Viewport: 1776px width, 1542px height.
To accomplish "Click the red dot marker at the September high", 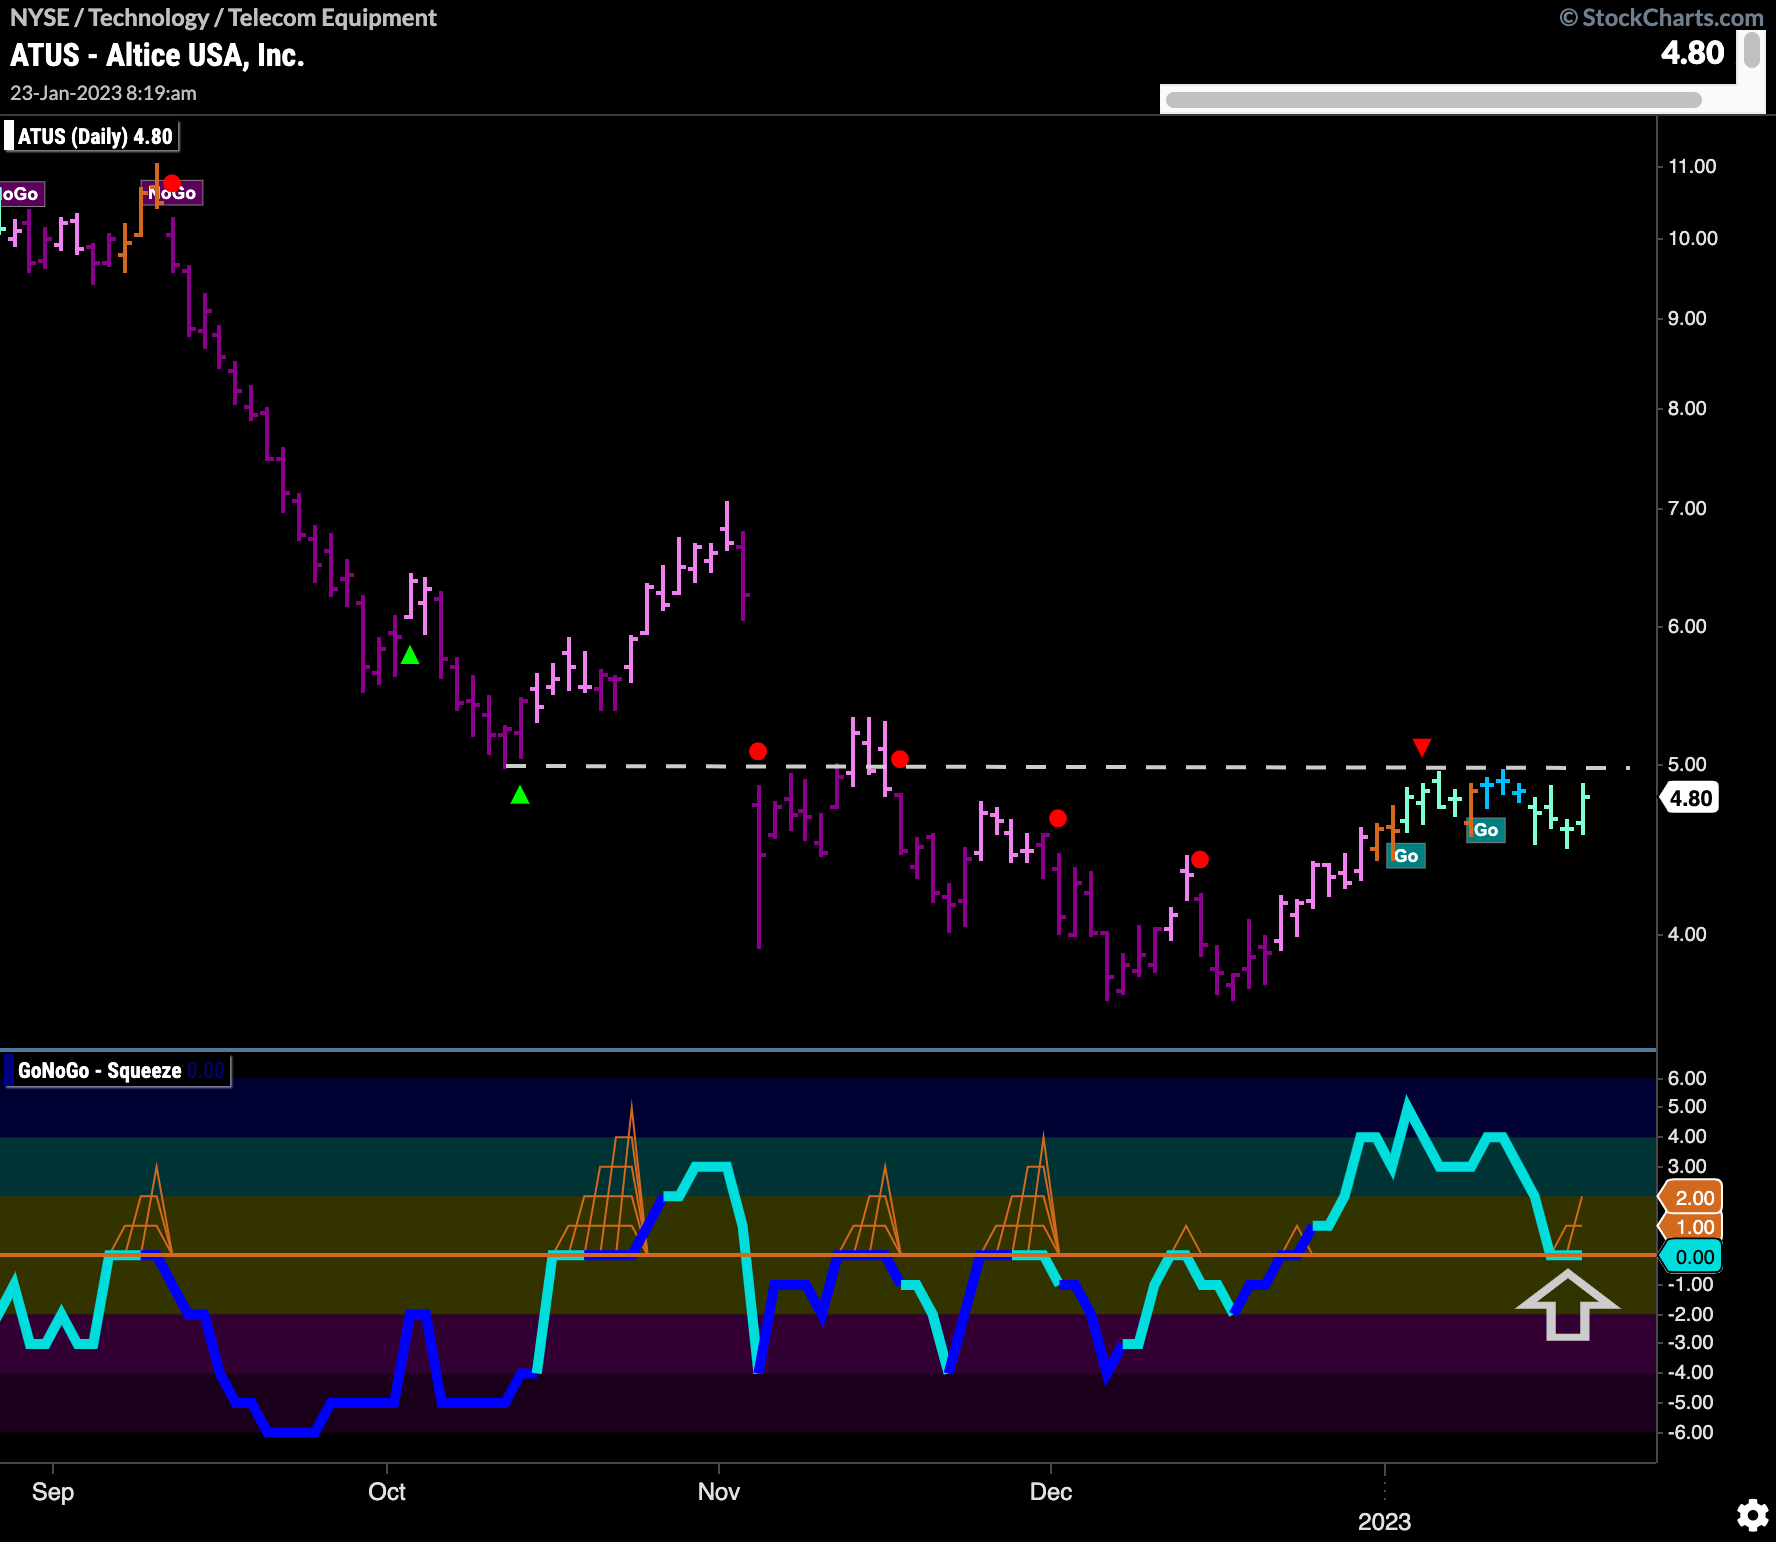I will pos(172,184).
